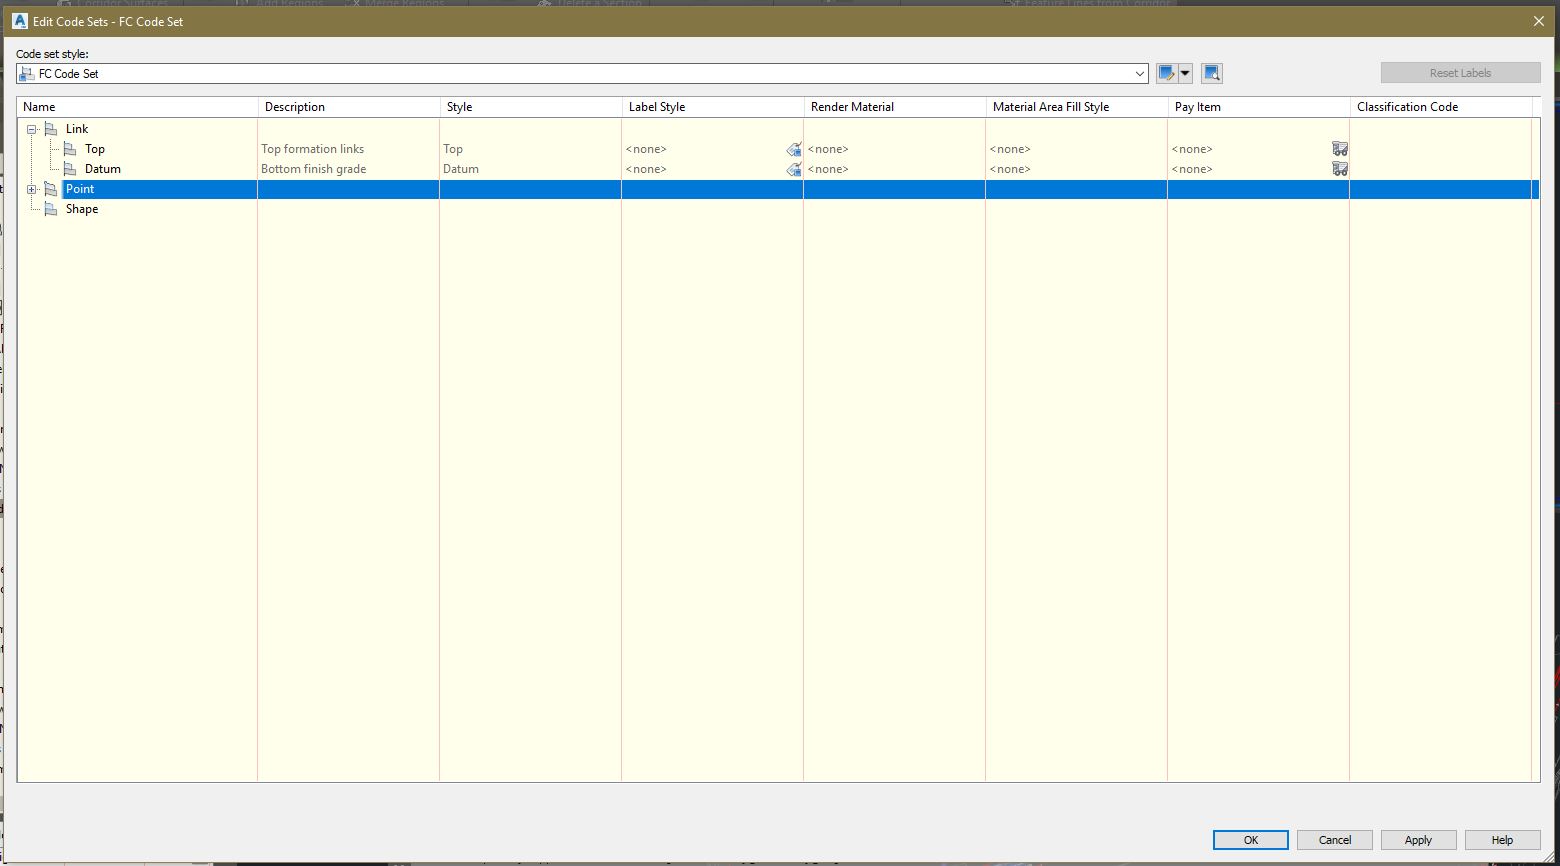This screenshot has height=866, width=1560.
Task: Click the Pay Item value for Datum
Action: point(1192,169)
